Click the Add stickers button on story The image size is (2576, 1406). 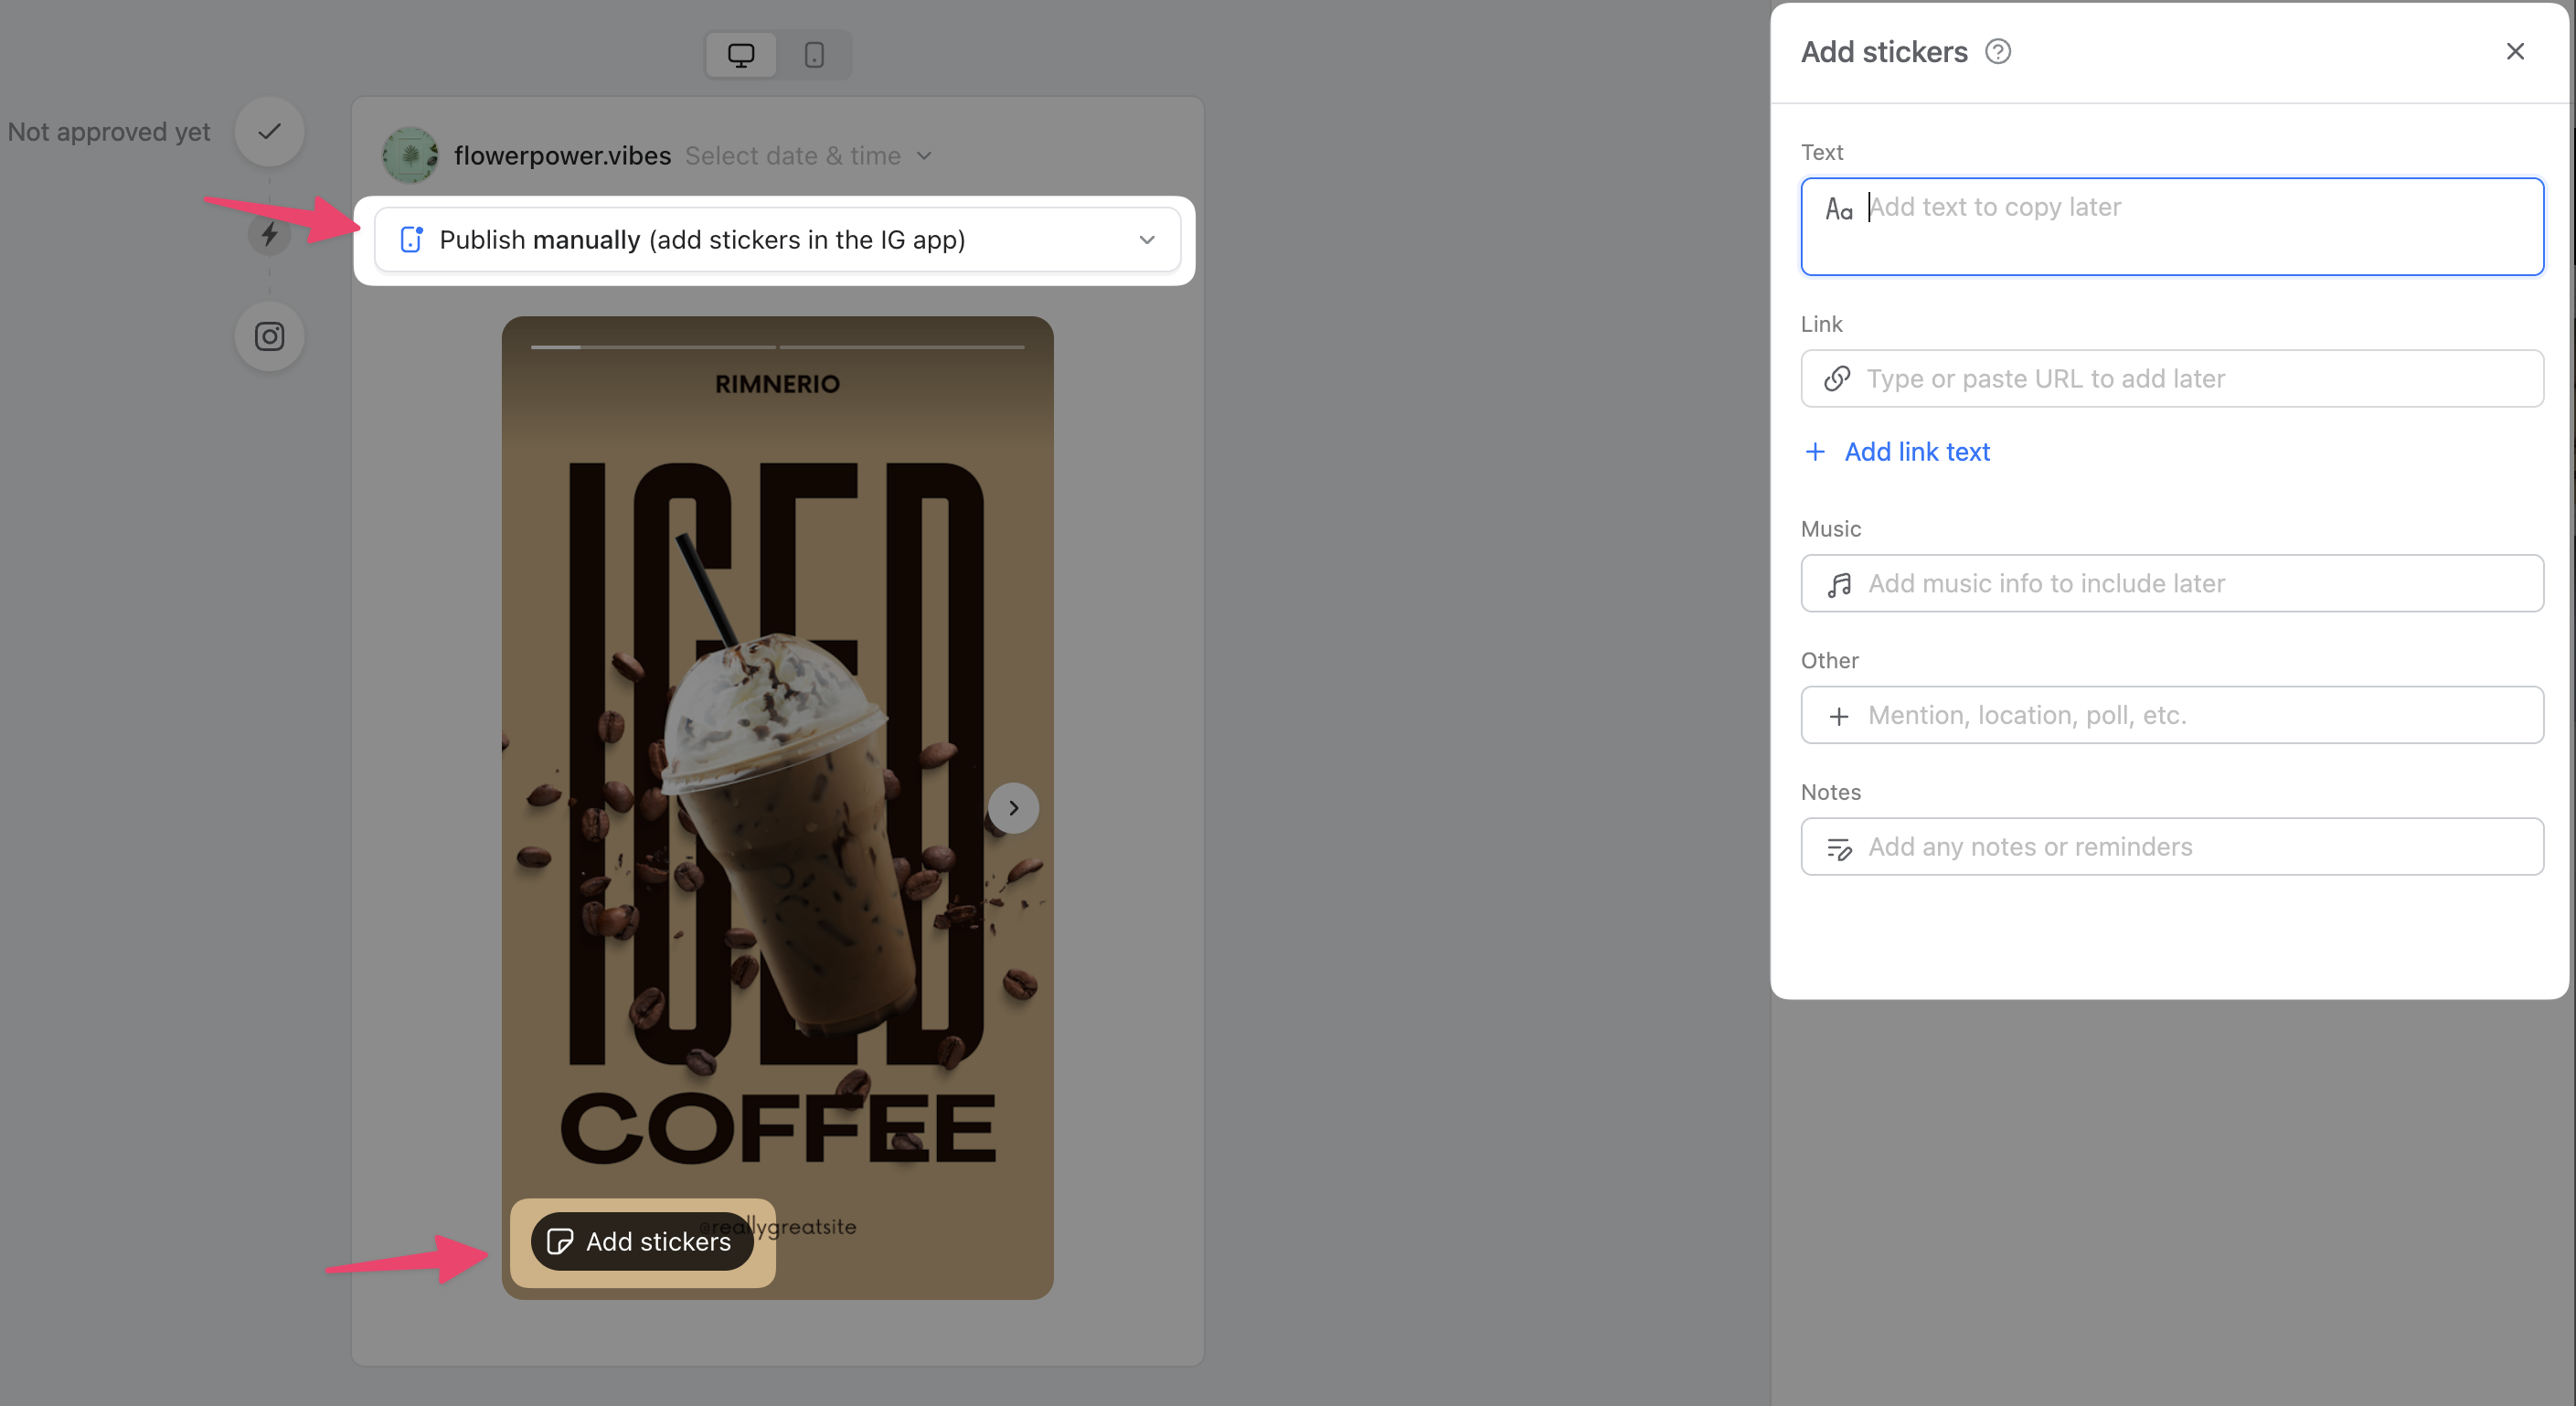tap(641, 1241)
